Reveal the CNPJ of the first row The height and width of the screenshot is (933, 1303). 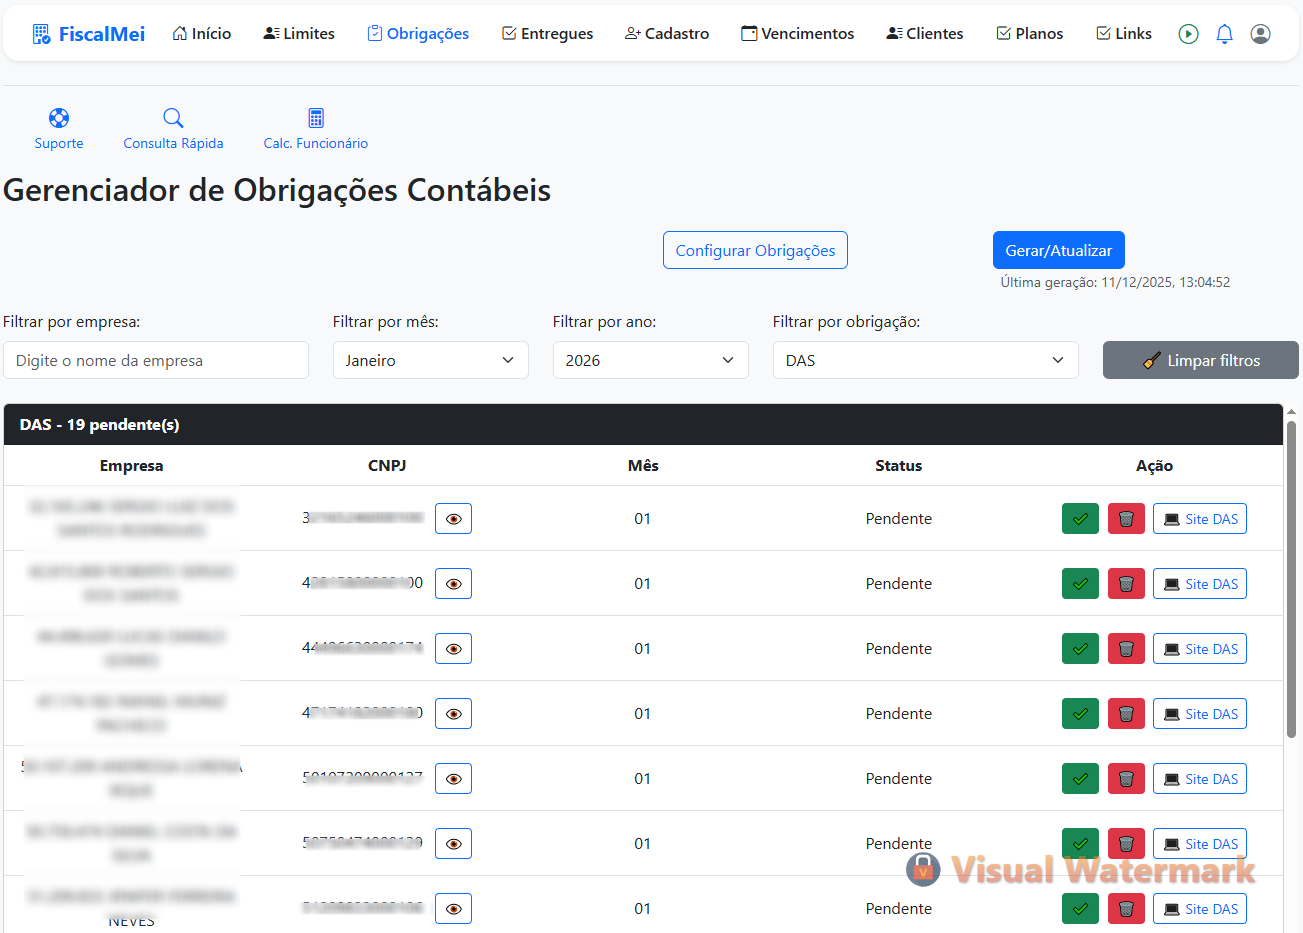(453, 518)
